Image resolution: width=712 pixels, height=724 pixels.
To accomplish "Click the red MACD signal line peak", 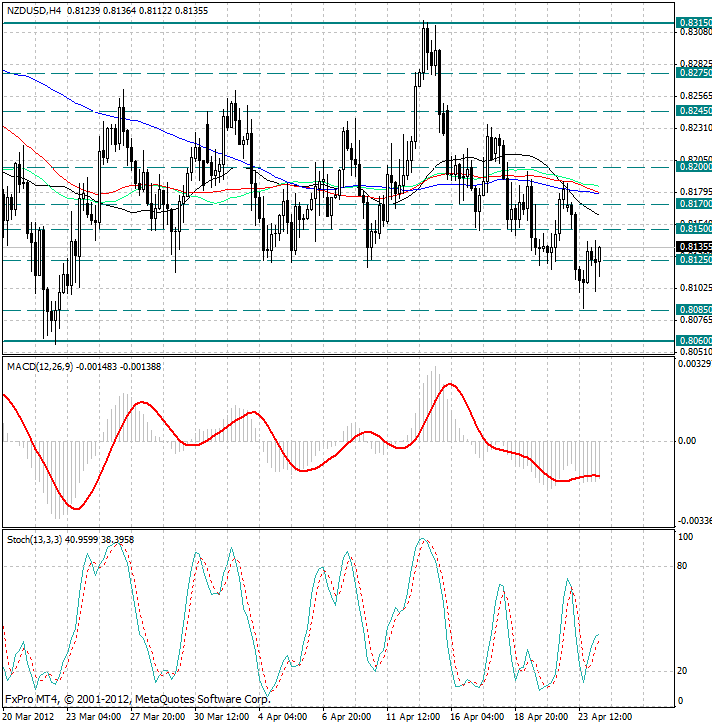I will tap(451, 384).
